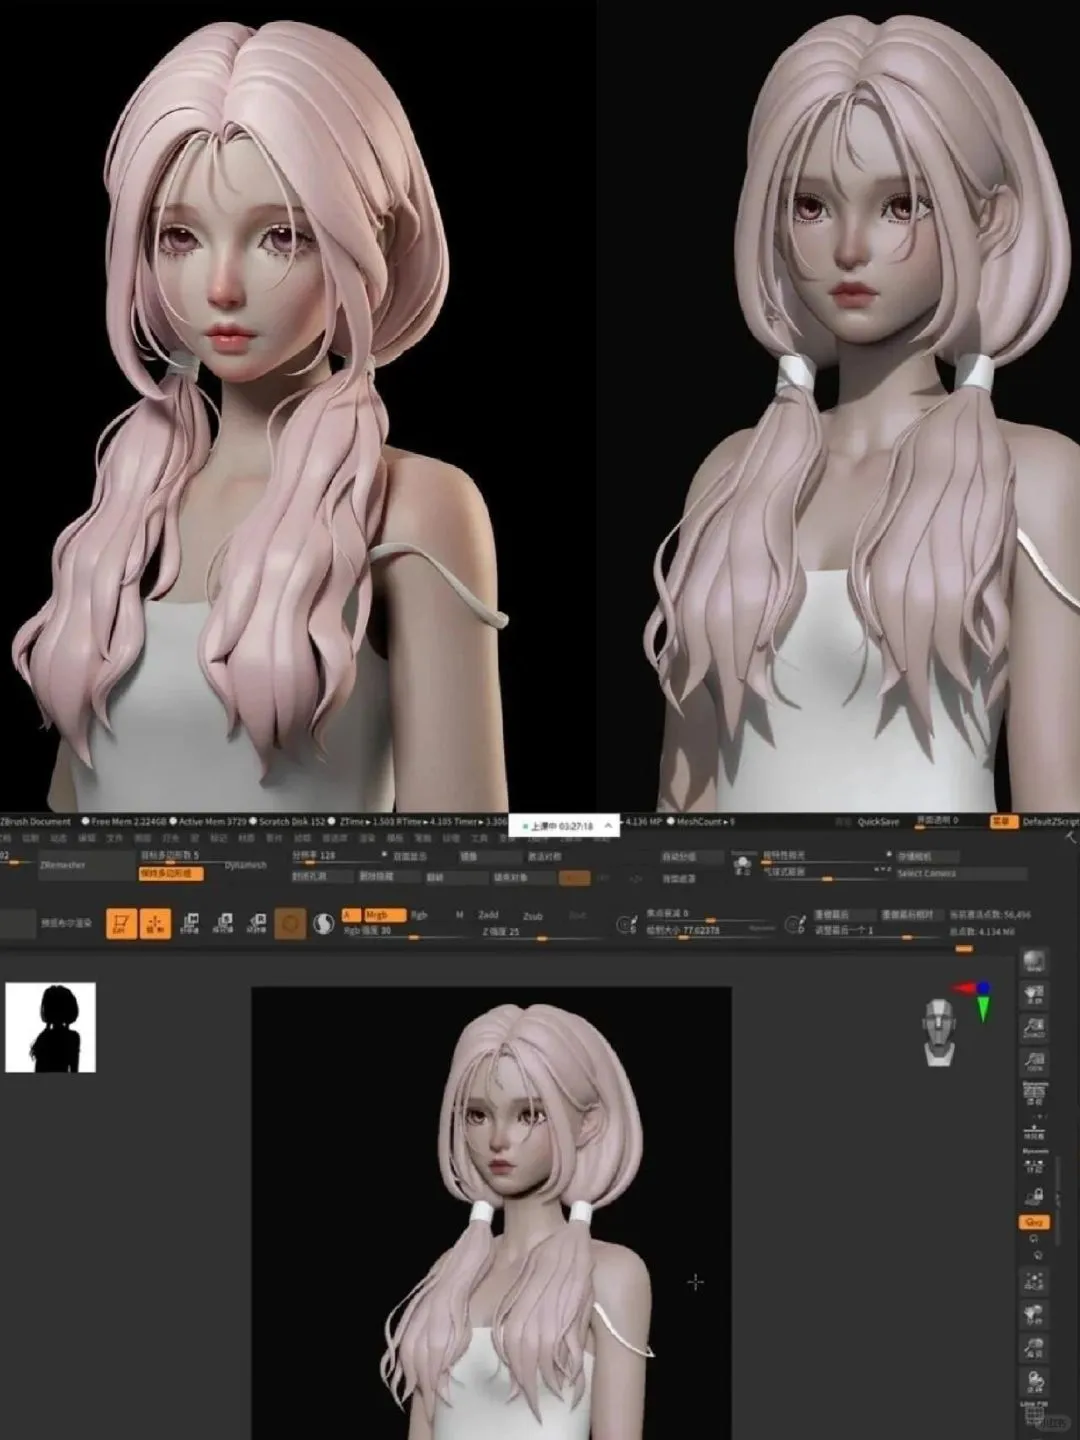The image size is (1080, 1440).
Task: Click the Active Mem 3729 readout
Action: [x=210, y=821]
